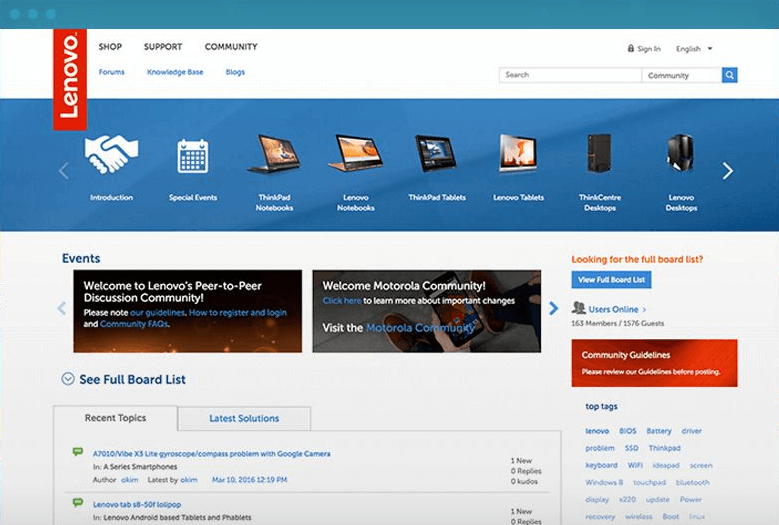Select the touchpad top tag
Viewport: 779px width, 525px height.
coord(649,482)
